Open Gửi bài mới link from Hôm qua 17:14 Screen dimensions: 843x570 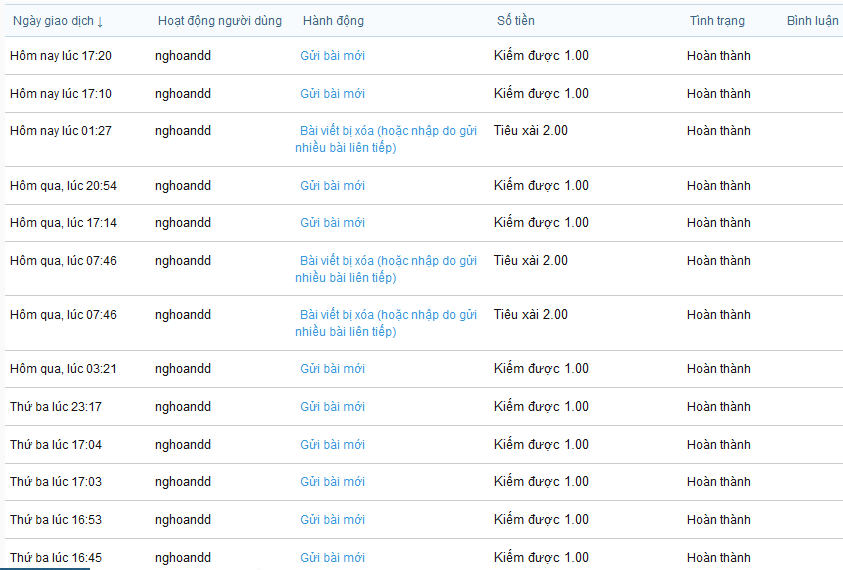[x=332, y=223]
